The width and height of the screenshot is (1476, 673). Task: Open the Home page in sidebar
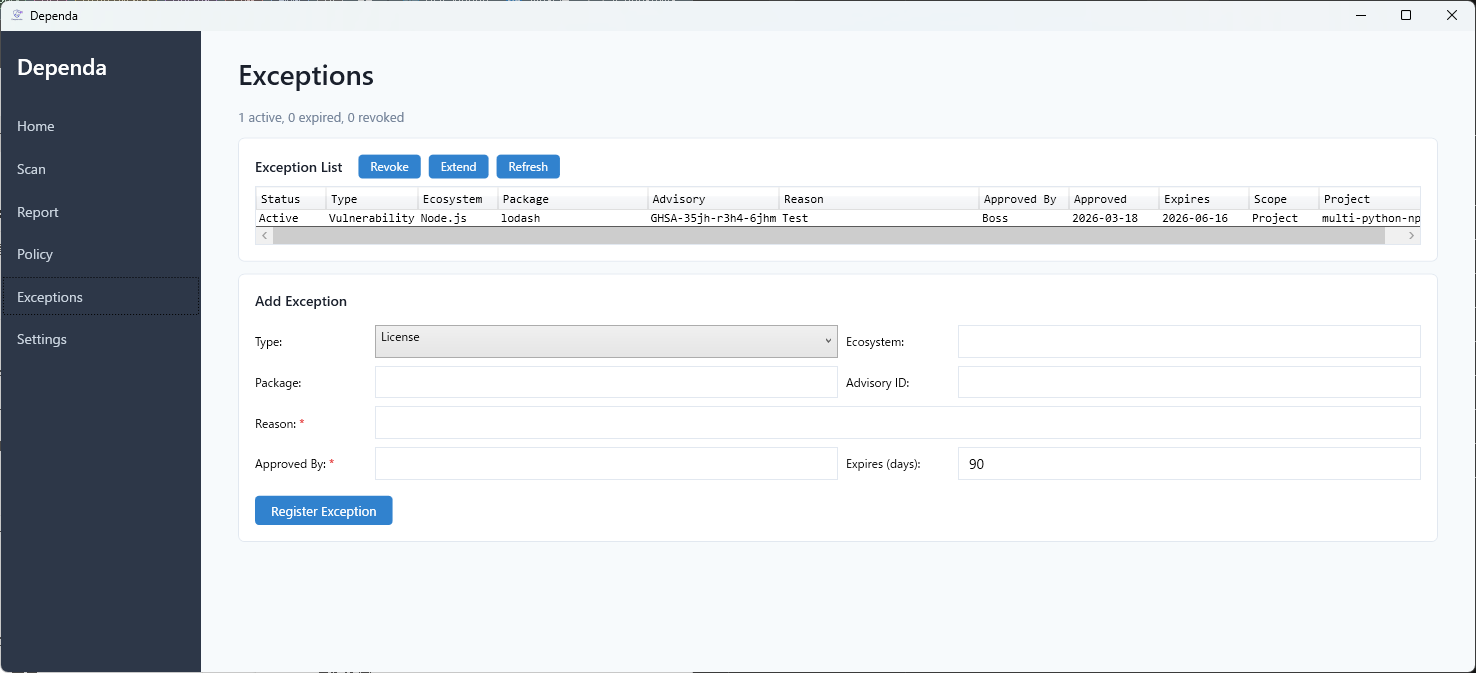tap(36, 126)
